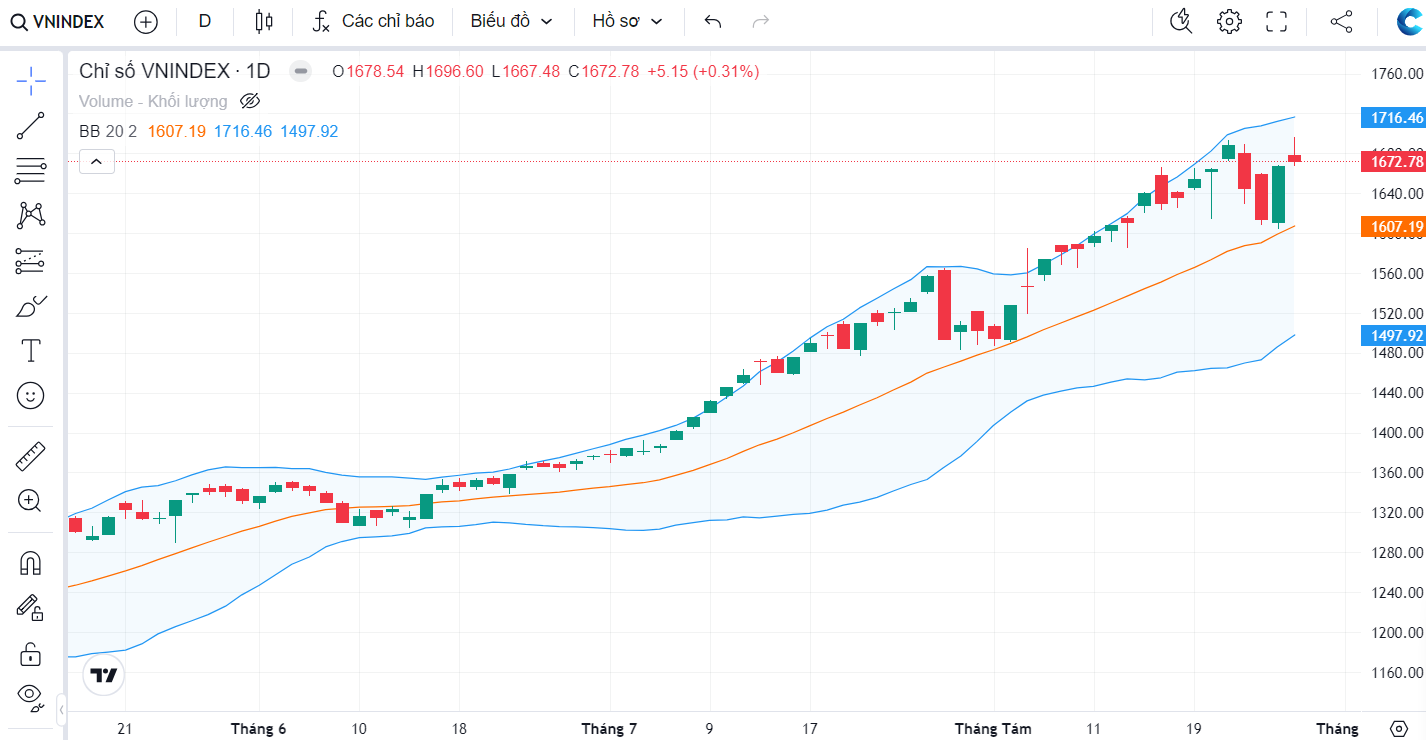Redo last chart action
This screenshot has height=740, width=1426.
tap(761, 22)
